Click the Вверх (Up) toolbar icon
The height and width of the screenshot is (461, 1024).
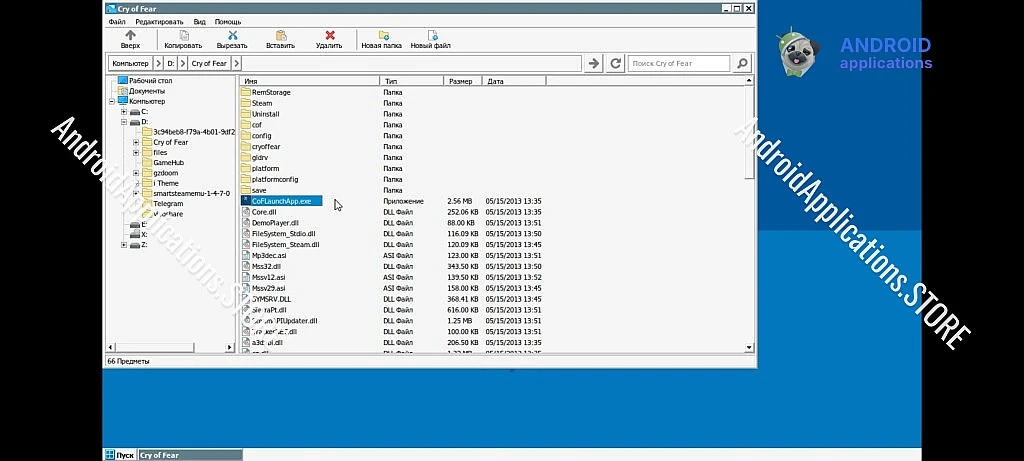pyautogui.click(x=130, y=35)
